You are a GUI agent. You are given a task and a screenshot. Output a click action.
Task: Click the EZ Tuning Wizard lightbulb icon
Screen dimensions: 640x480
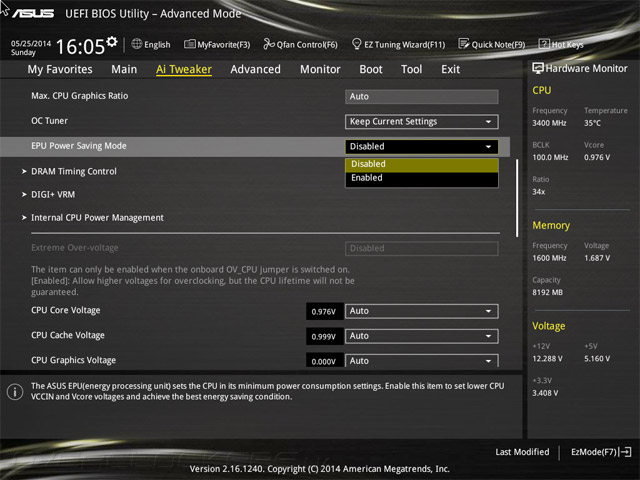(356, 44)
